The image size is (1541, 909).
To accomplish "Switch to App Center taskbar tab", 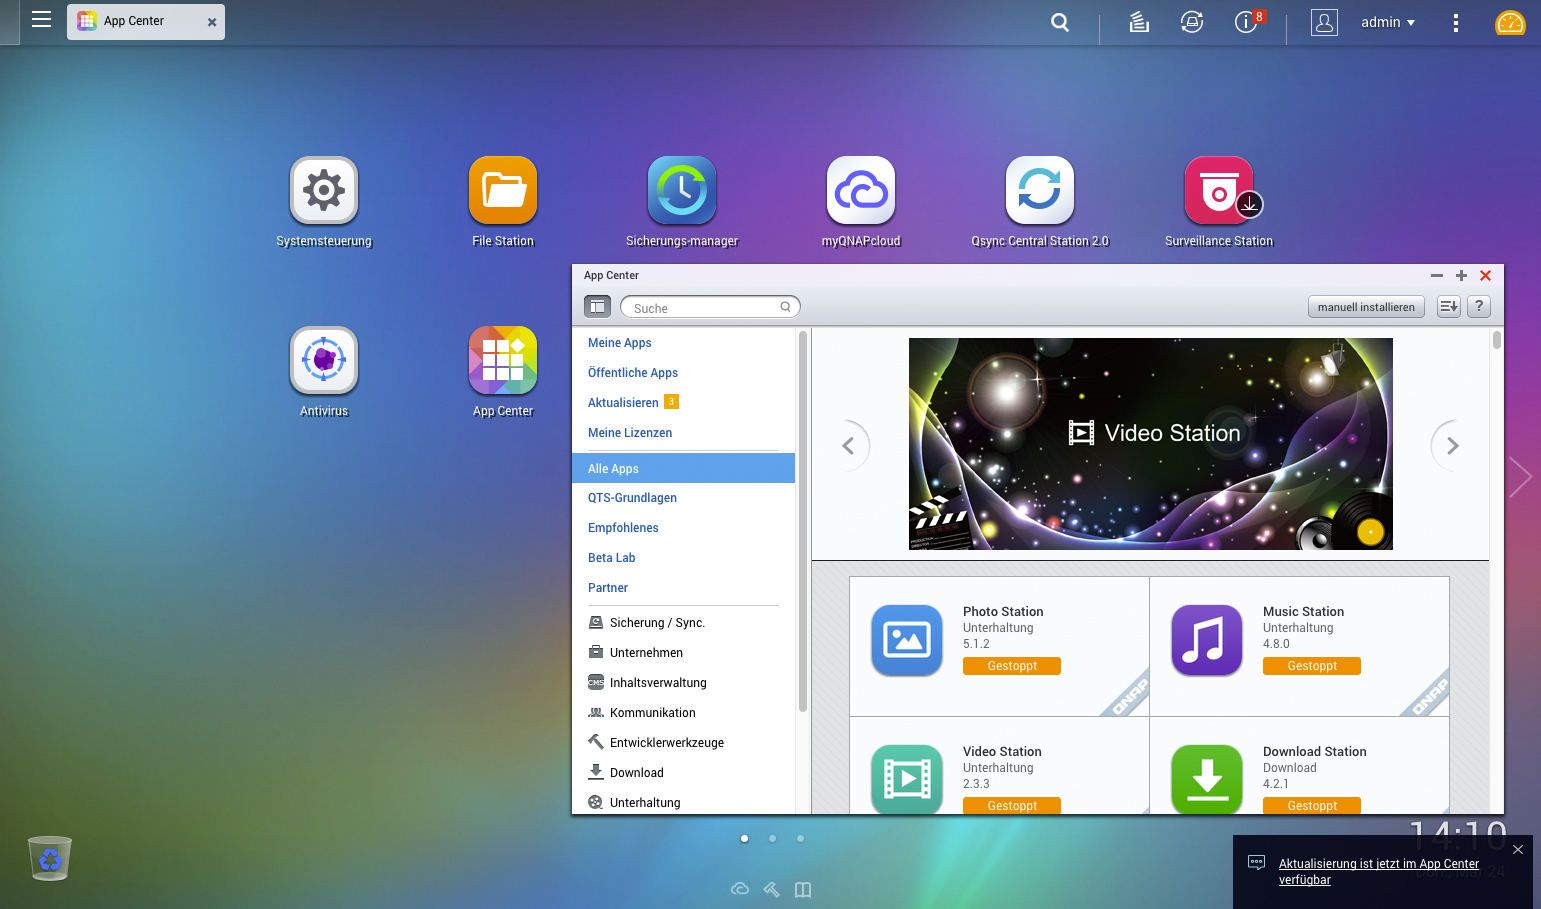I will pyautogui.click(x=146, y=21).
